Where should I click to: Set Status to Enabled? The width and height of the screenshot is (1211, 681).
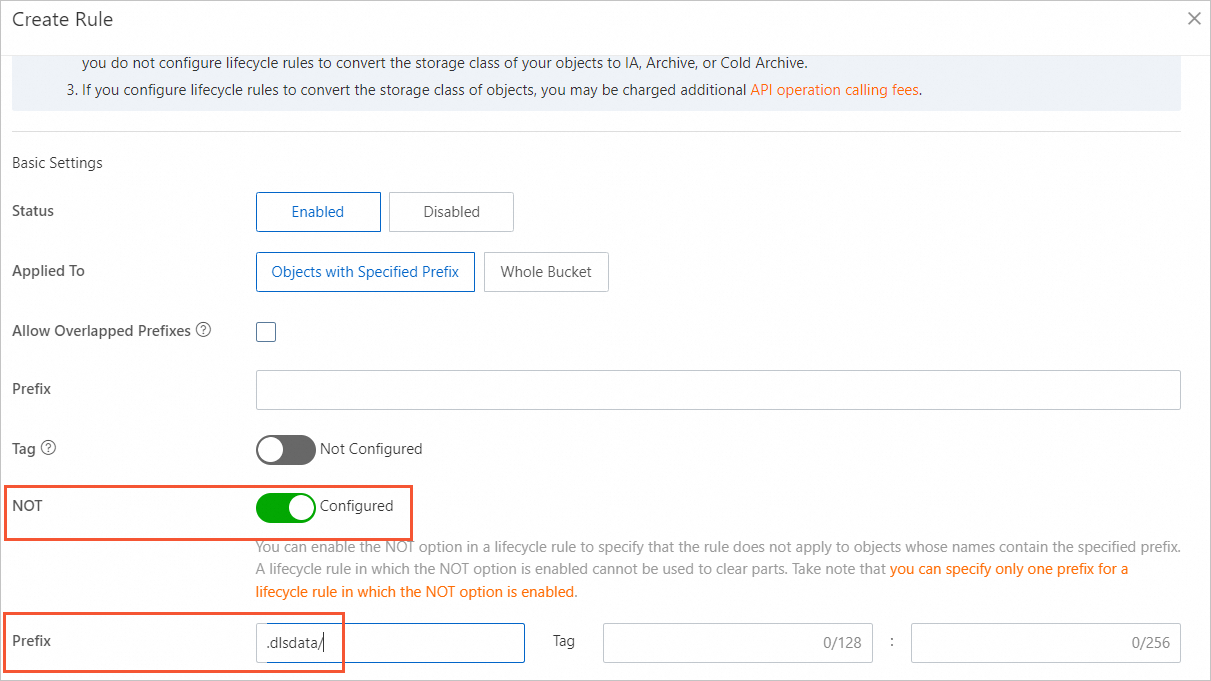[318, 212]
